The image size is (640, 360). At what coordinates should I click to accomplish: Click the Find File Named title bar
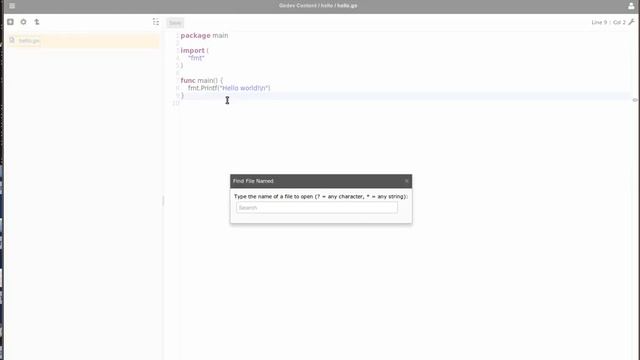click(x=321, y=181)
